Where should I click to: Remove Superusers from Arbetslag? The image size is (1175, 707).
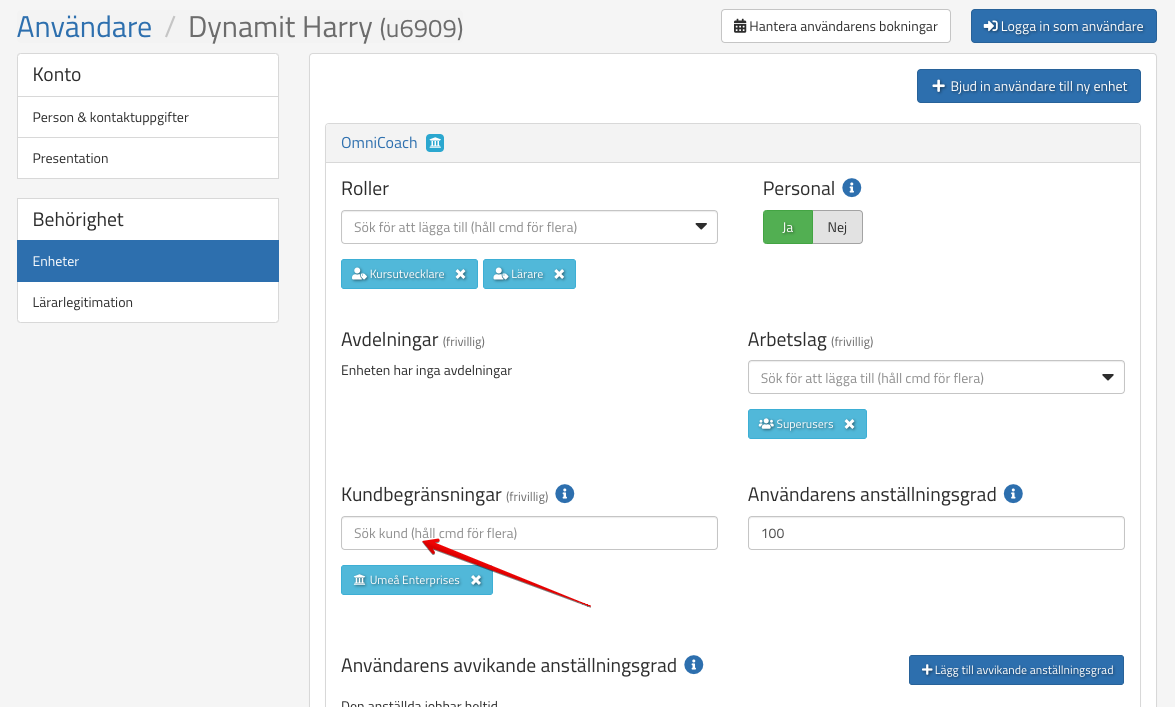[849, 424]
